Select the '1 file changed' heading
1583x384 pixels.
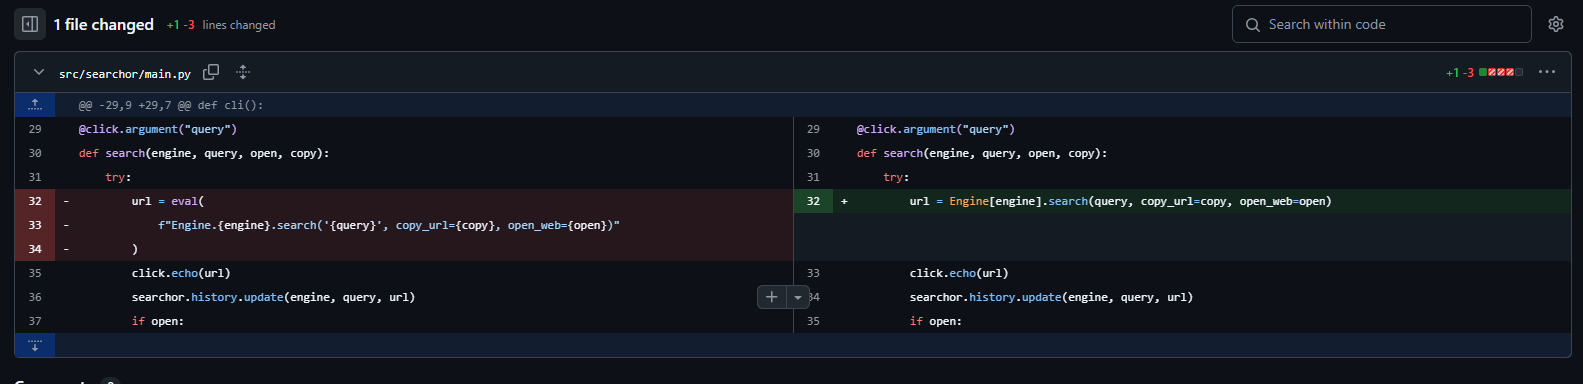(x=104, y=24)
